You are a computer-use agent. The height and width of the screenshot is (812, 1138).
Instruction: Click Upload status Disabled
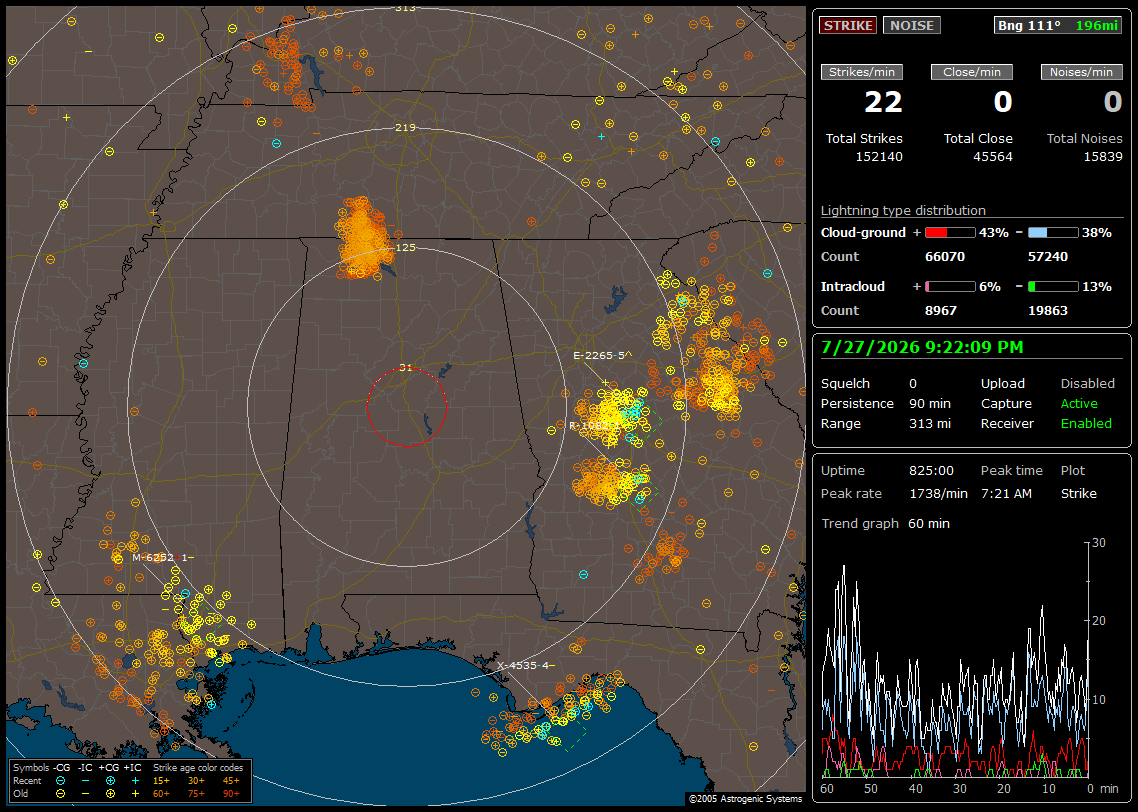(x=1087, y=384)
